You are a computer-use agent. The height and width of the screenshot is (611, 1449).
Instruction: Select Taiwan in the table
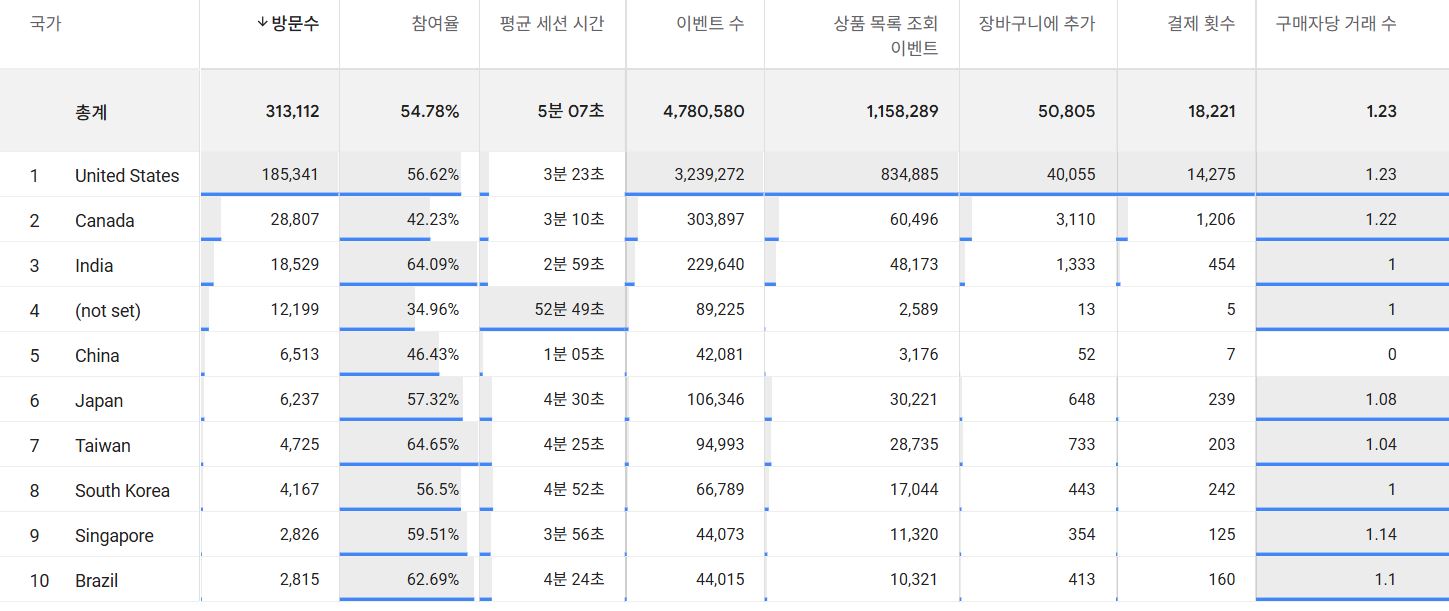tap(103, 445)
